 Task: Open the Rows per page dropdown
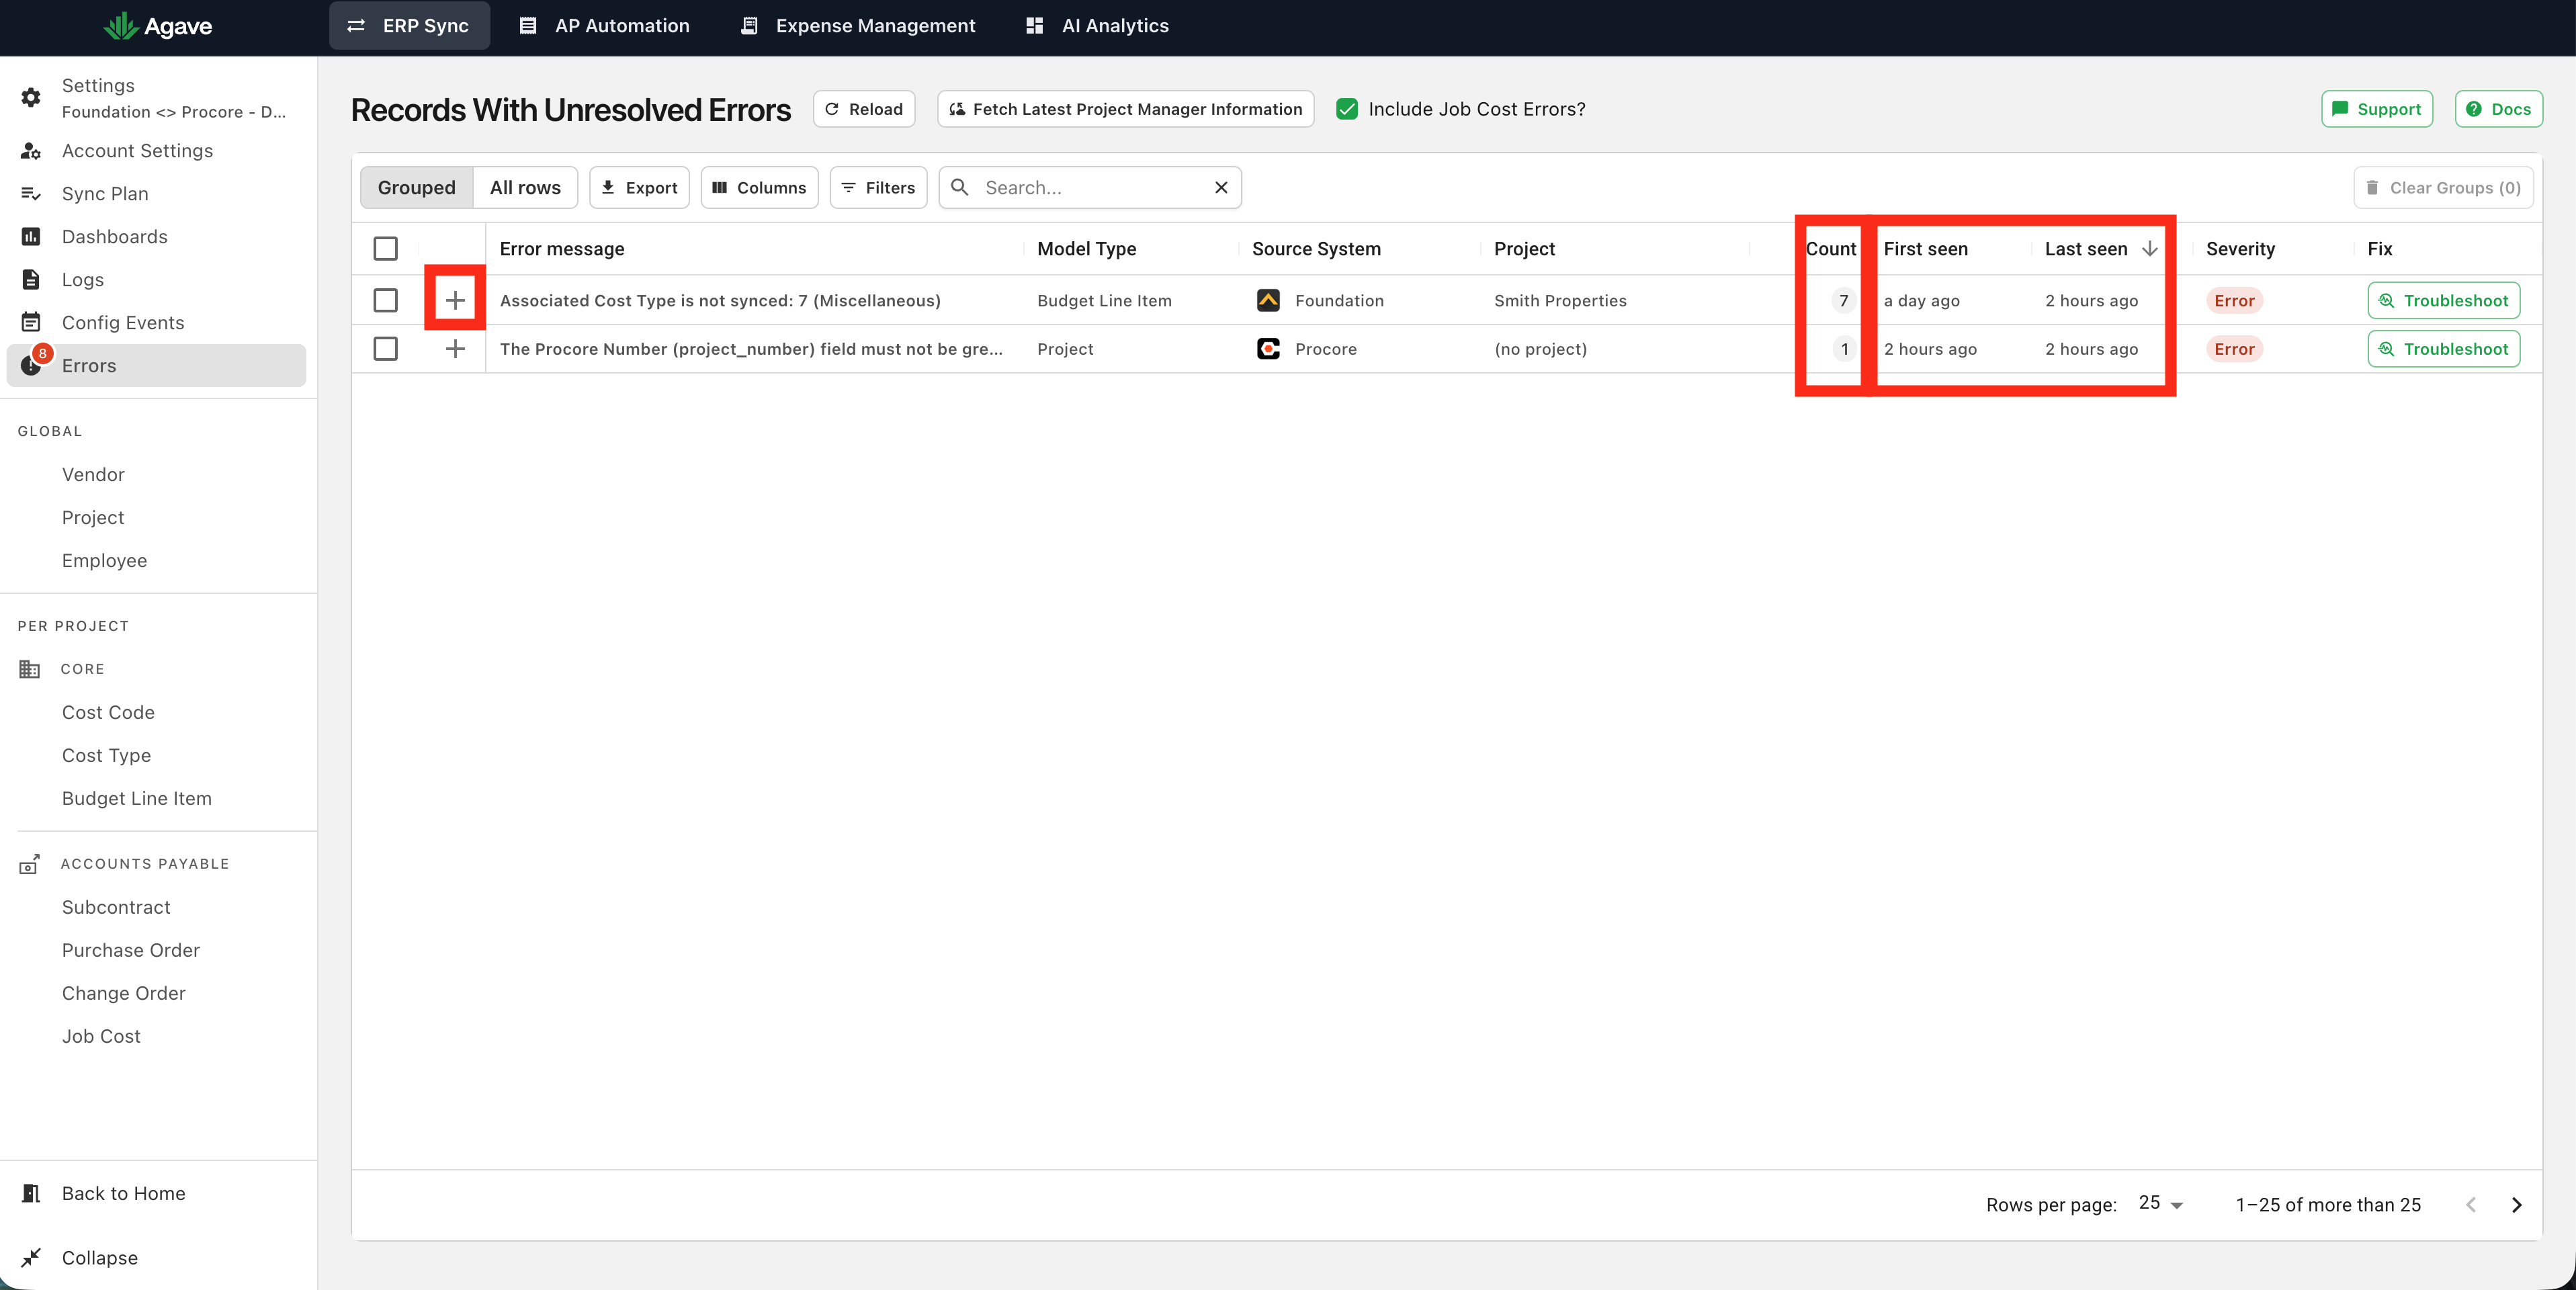(x=2160, y=1204)
